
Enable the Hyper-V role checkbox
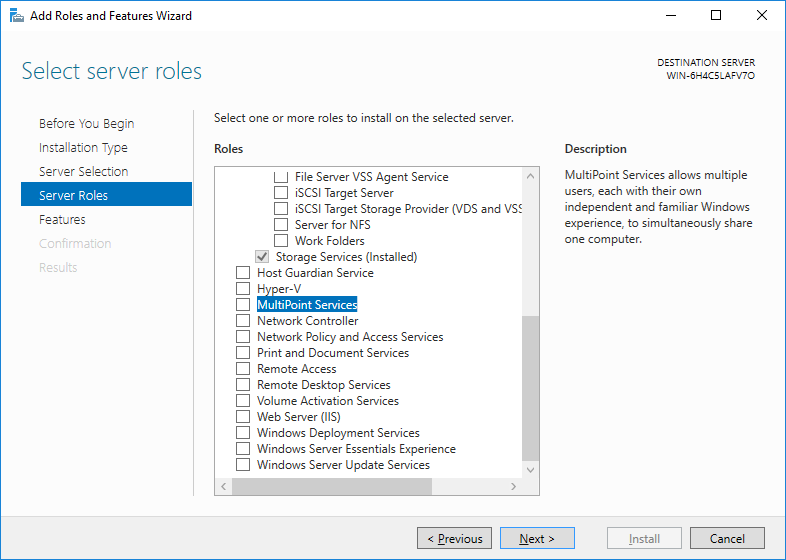click(x=243, y=289)
